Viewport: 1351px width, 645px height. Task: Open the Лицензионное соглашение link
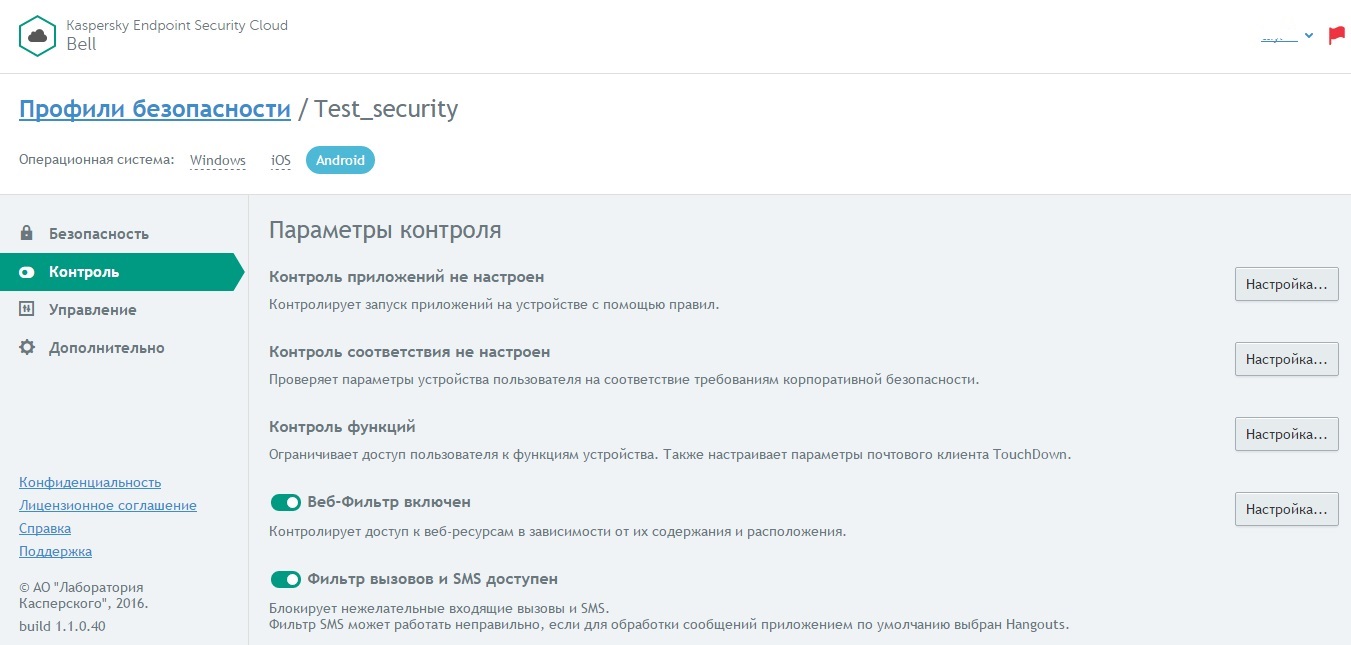tap(108, 505)
